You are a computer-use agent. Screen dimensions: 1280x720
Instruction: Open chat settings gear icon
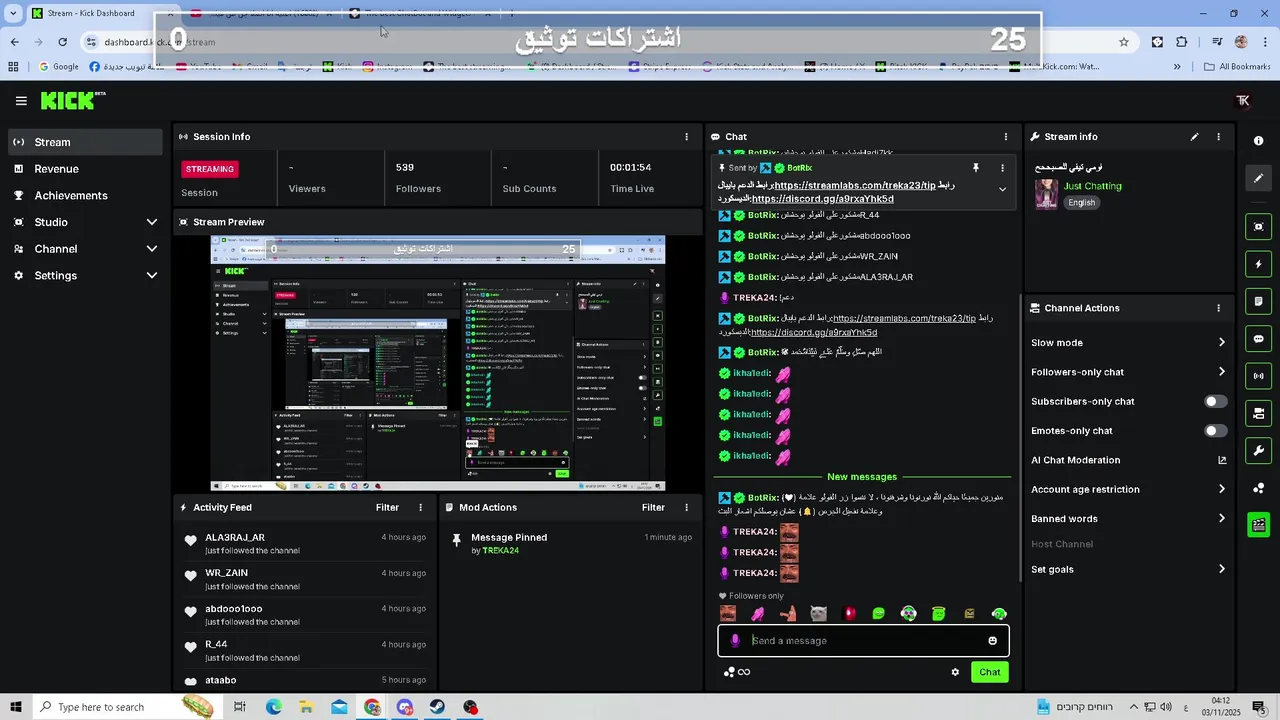tap(955, 672)
